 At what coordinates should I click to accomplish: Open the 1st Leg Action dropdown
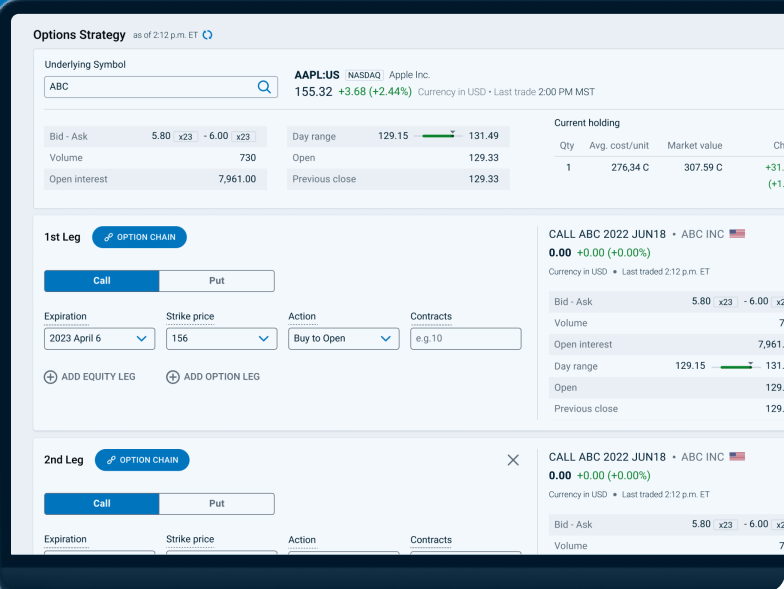(x=344, y=338)
